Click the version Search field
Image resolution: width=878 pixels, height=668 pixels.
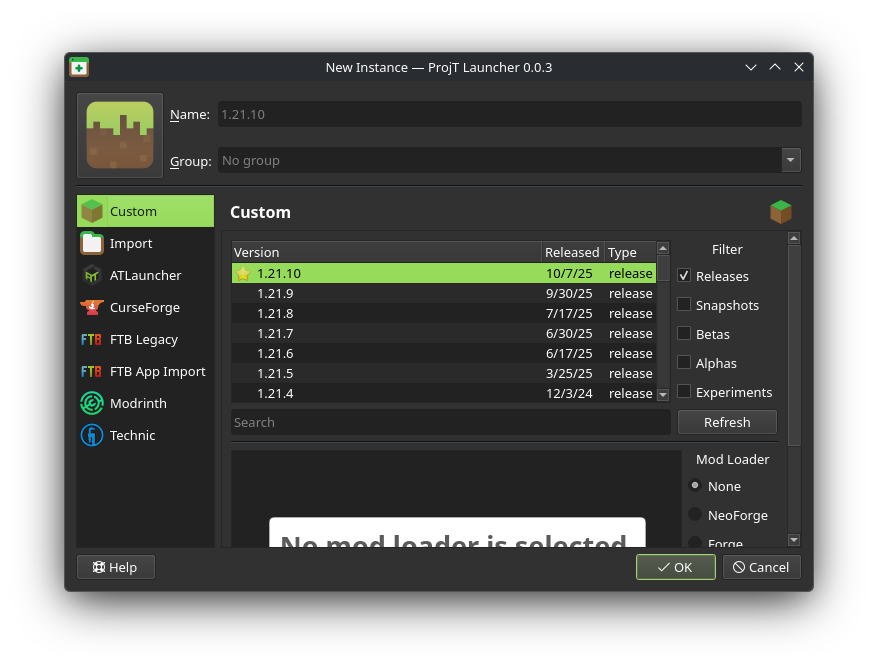tap(450, 422)
